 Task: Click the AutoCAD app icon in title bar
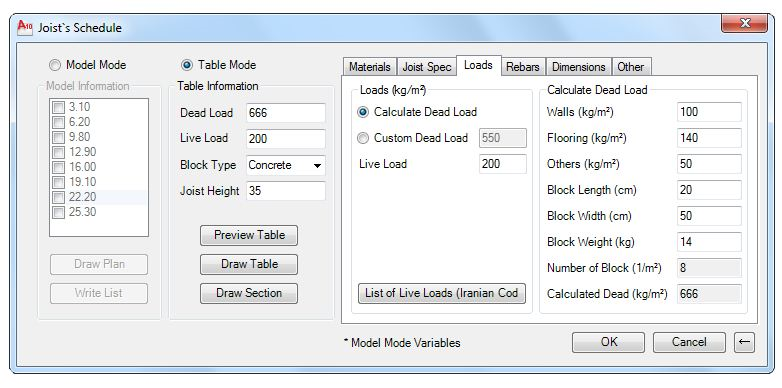(x=24, y=27)
